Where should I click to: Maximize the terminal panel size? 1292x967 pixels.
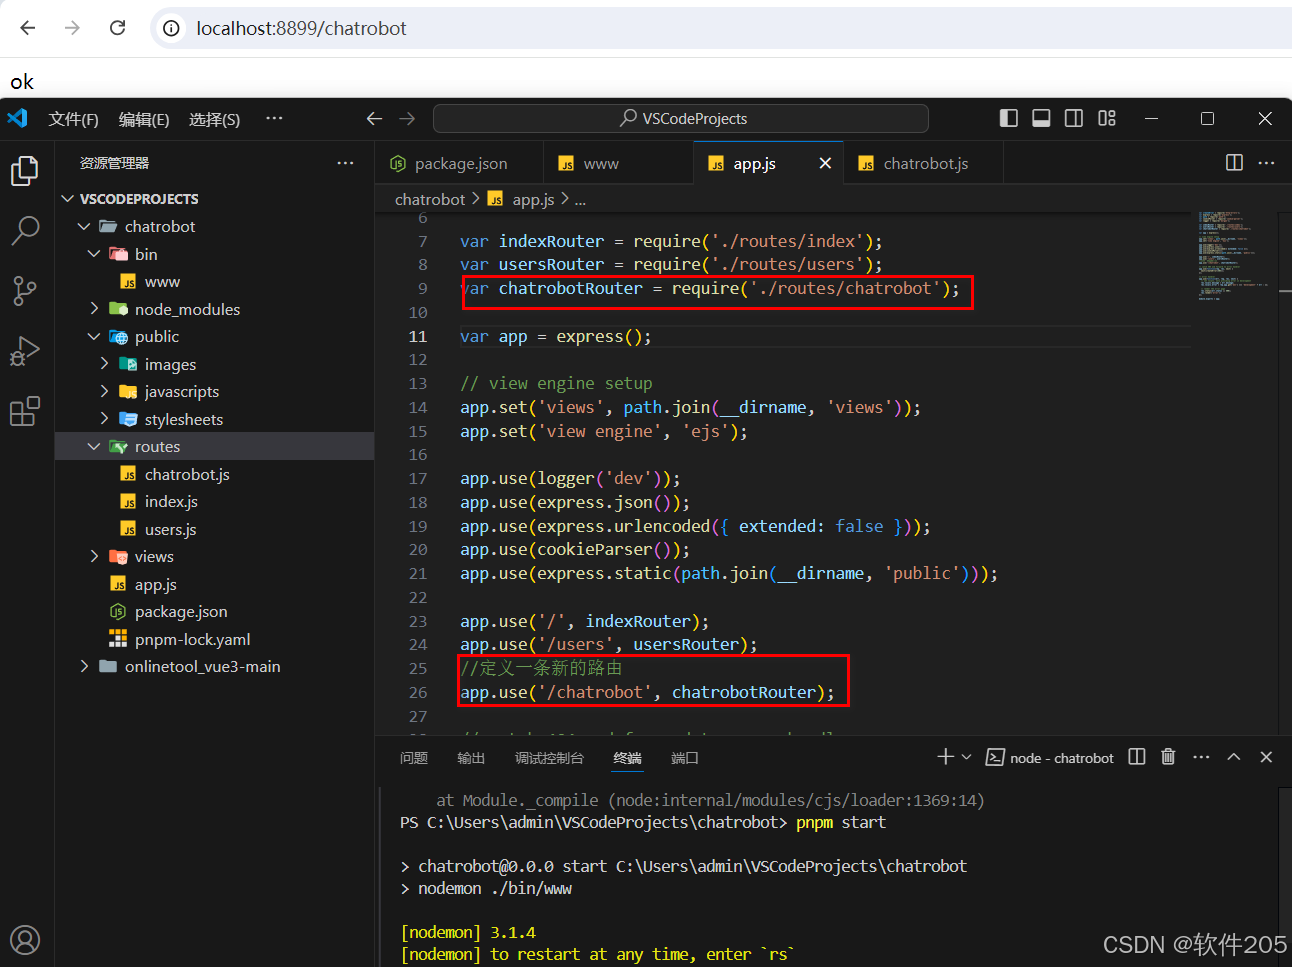click(x=1234, y=757)
